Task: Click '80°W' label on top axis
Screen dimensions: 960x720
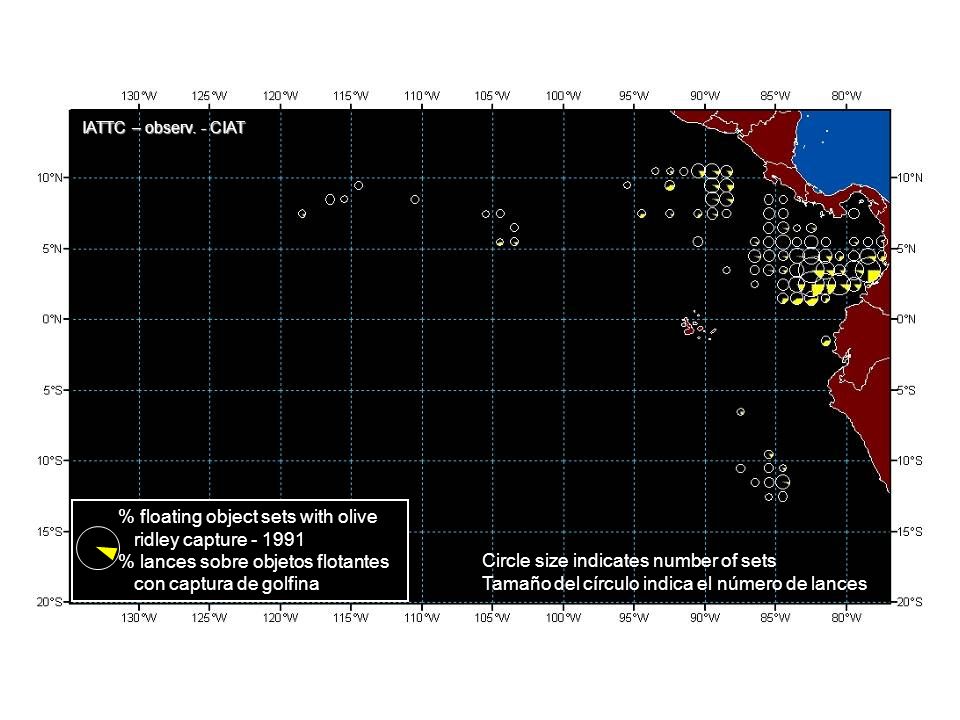Action: 846,96
